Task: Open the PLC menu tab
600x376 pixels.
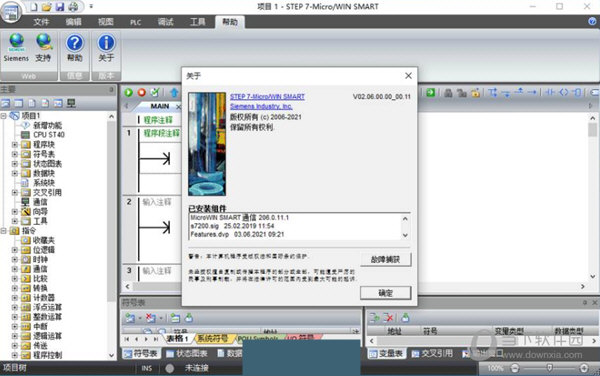Action: tap(135, 22)
